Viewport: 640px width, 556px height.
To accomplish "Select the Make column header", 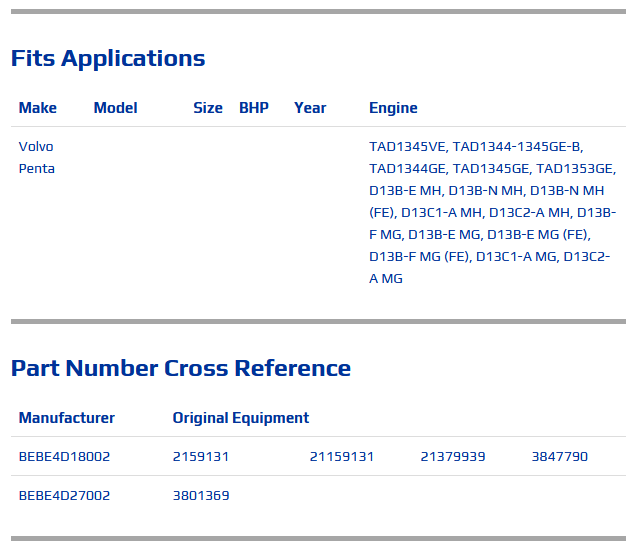I will 38,108.
